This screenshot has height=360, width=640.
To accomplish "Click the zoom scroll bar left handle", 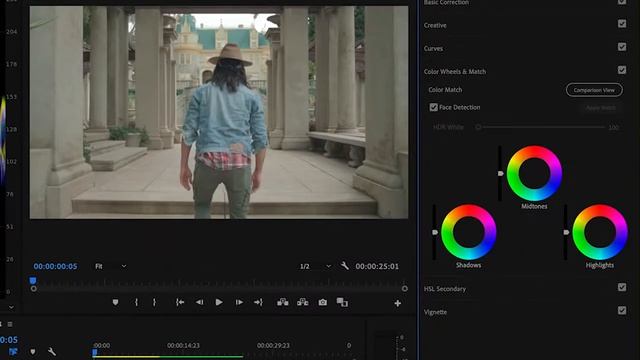I will [x=33, y=289].
